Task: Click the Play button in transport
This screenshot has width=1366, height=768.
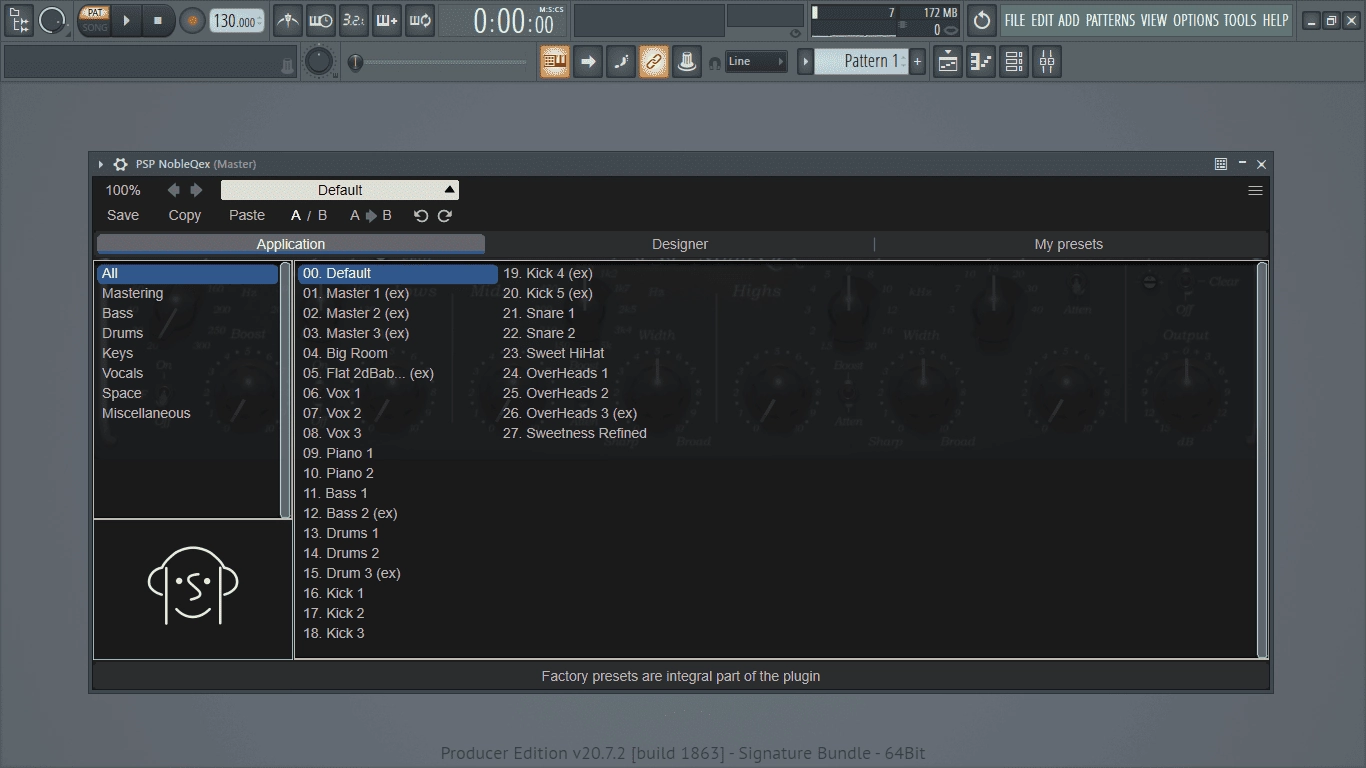Action: coord(126,20)
